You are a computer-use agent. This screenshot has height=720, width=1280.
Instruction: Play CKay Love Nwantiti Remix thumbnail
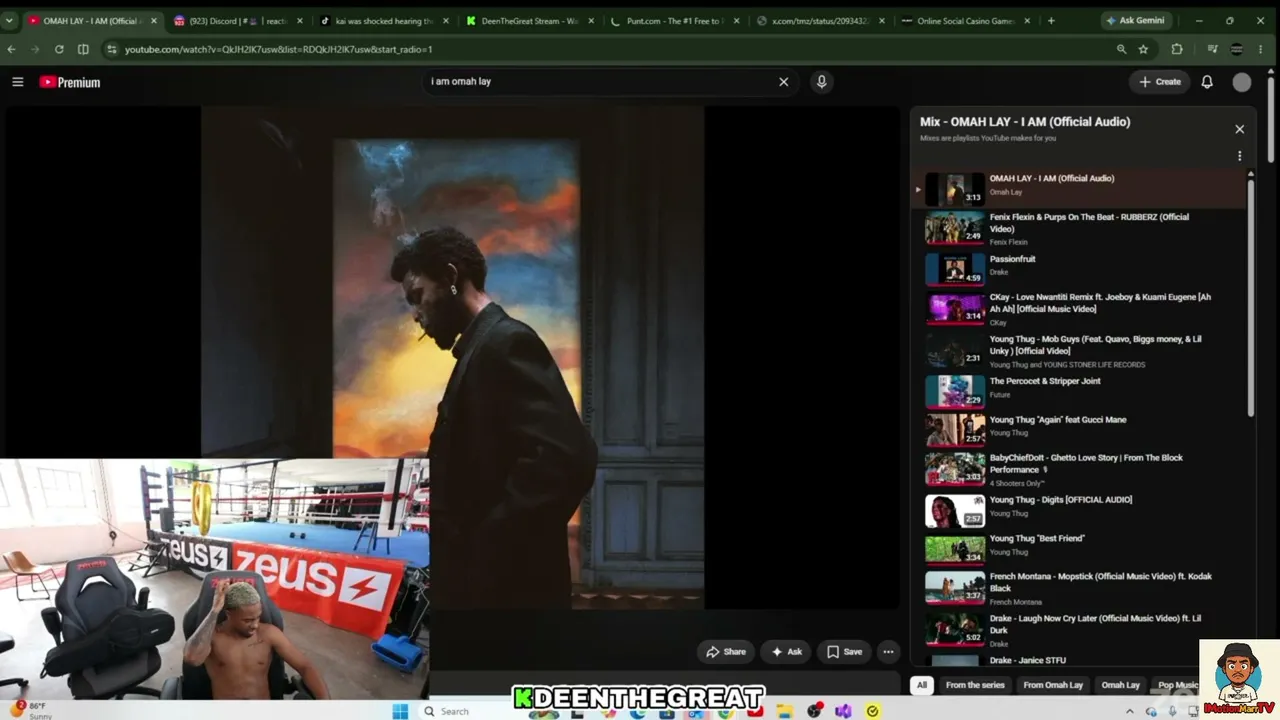[x=955, y=308]
